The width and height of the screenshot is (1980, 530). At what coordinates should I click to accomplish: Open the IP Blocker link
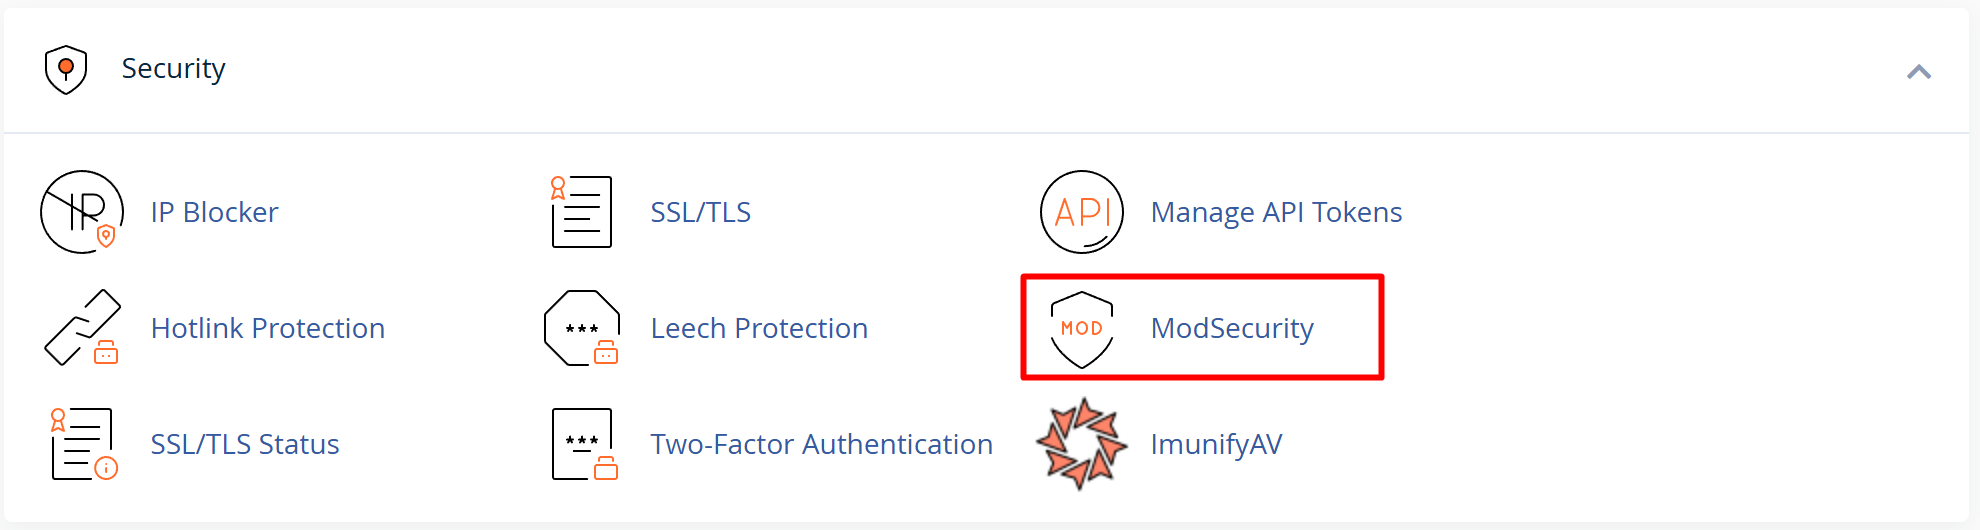(214, 212)
